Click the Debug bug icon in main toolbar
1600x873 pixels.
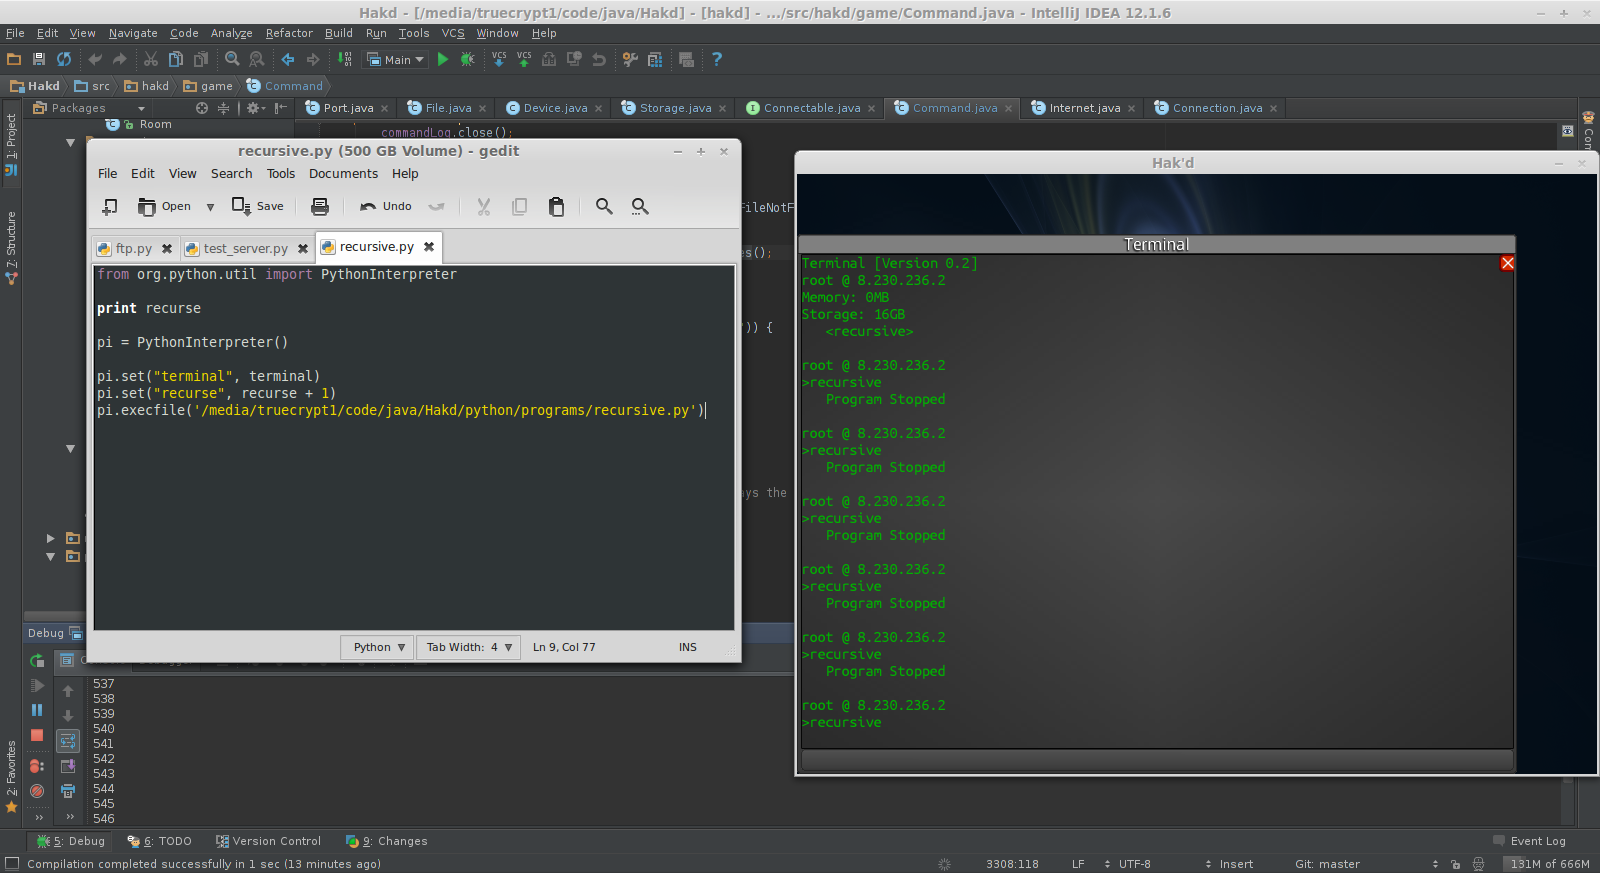tap(467, 60)
